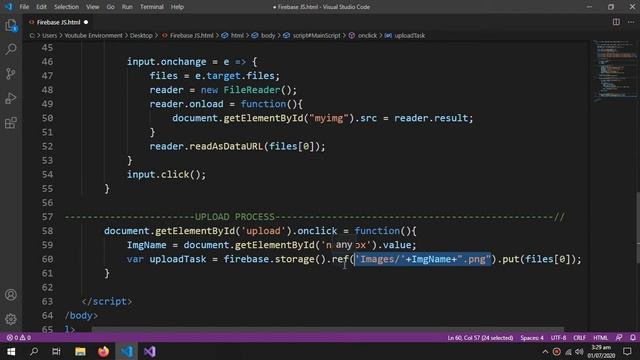Open the Edit menu

41,7
